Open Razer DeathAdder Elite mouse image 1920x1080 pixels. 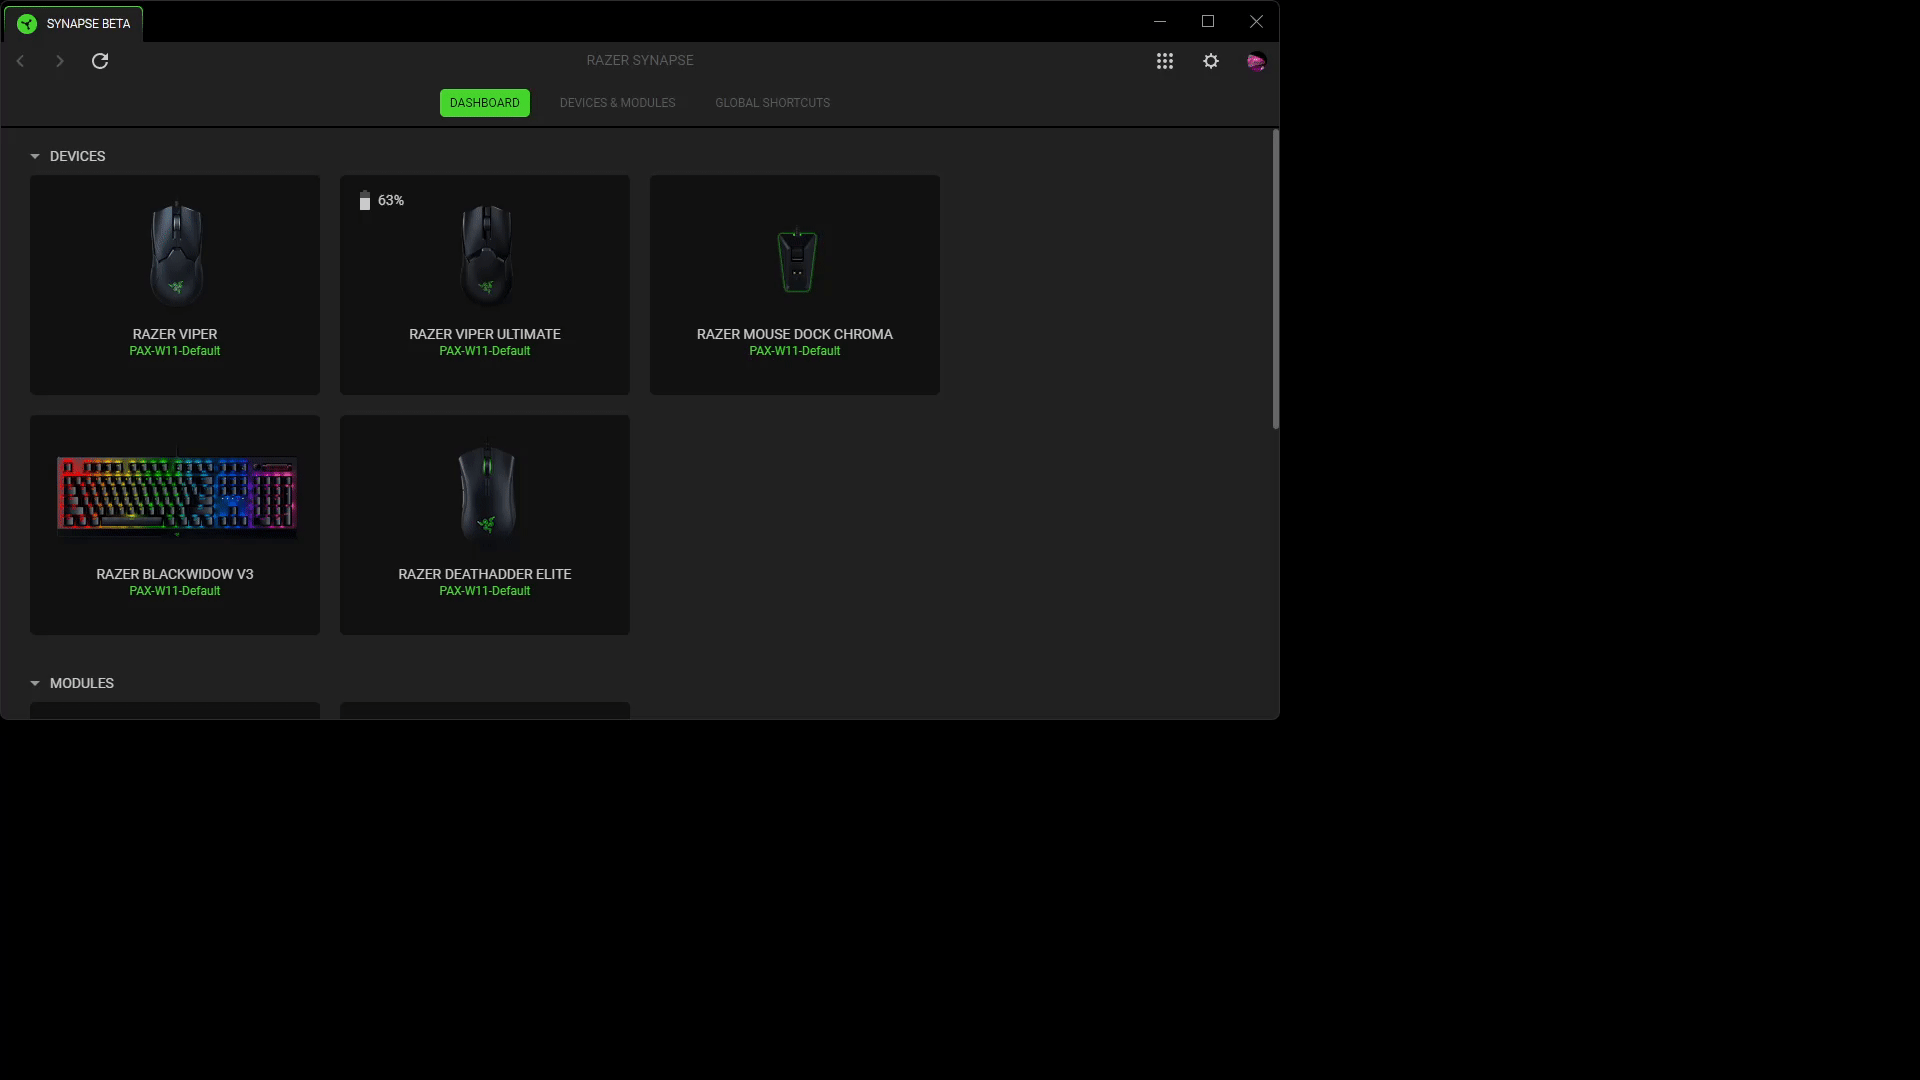[x=486, y=492]
